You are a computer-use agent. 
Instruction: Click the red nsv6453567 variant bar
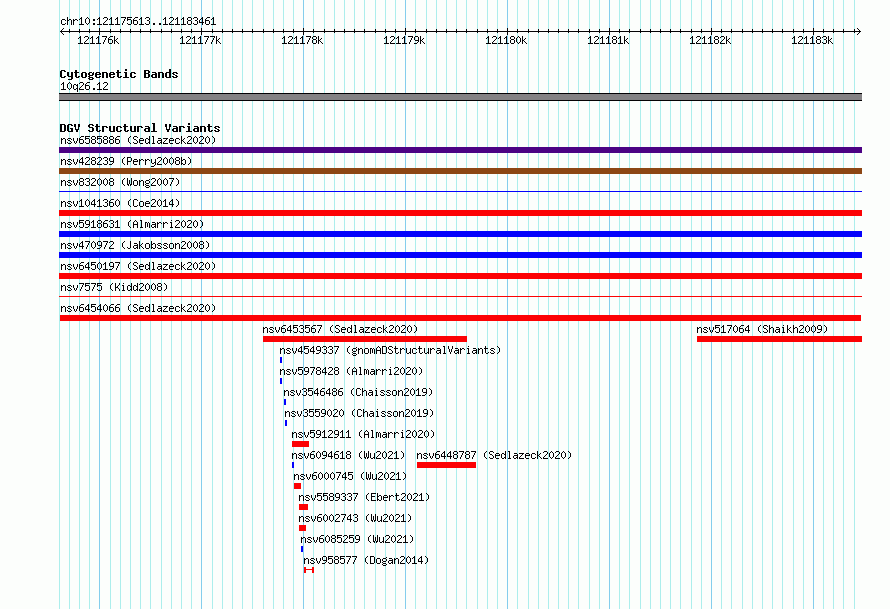pyautogui.click(x=365, y=339)
